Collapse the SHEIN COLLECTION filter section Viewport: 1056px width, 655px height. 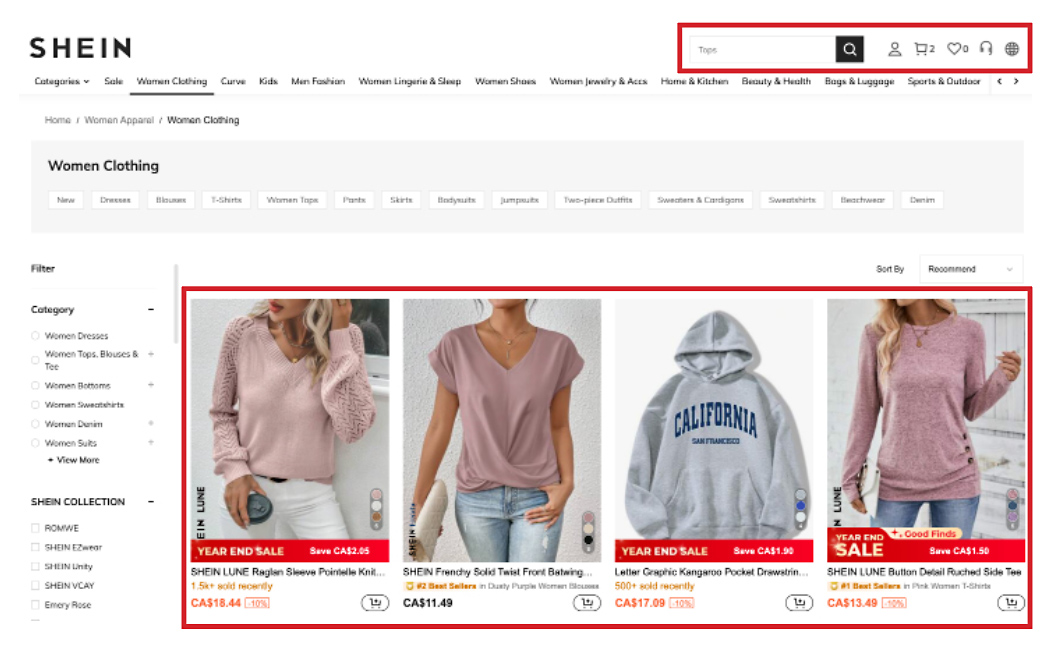click(x=151, y=502)
